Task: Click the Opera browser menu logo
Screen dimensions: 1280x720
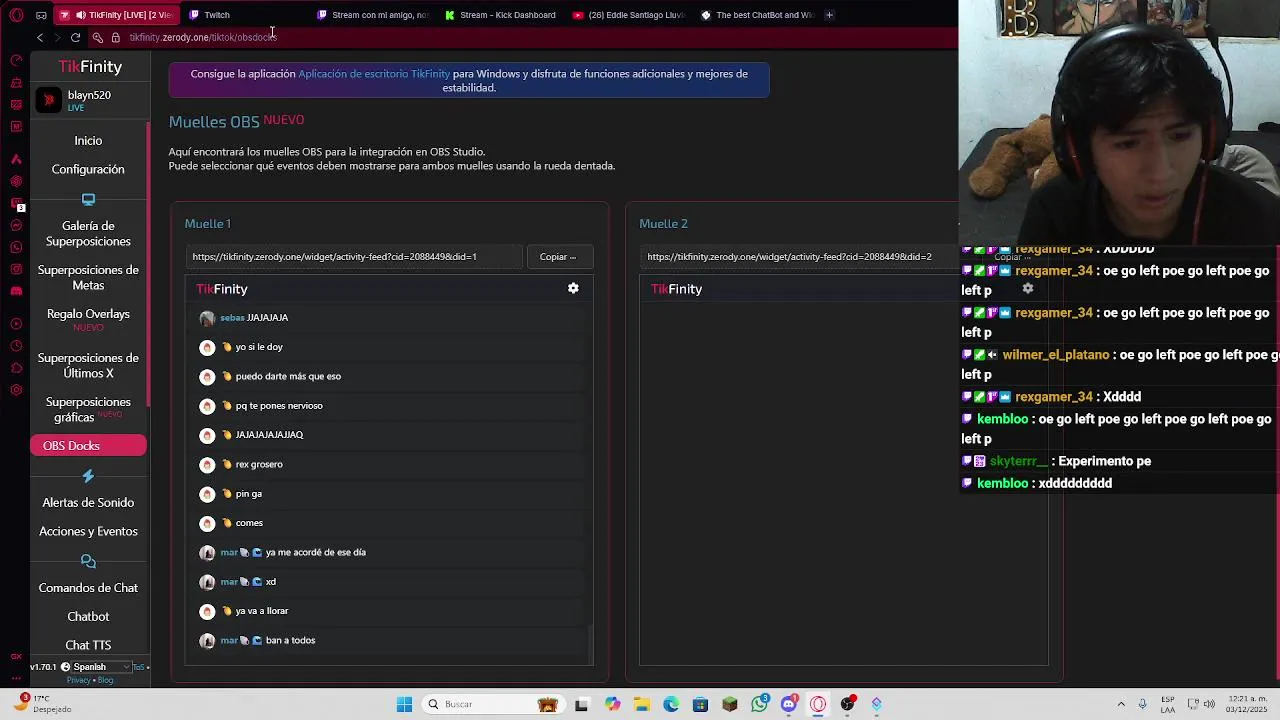Action: [16, 15]
